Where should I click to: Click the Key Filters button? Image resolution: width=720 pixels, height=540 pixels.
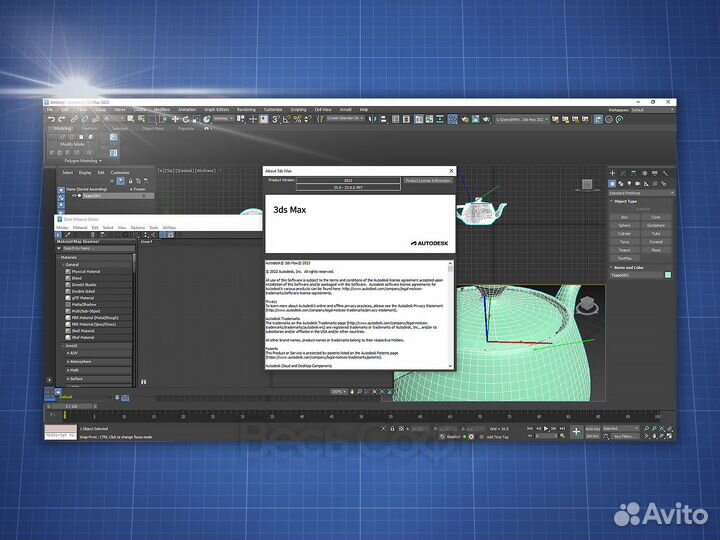click(x=624, y=436)
